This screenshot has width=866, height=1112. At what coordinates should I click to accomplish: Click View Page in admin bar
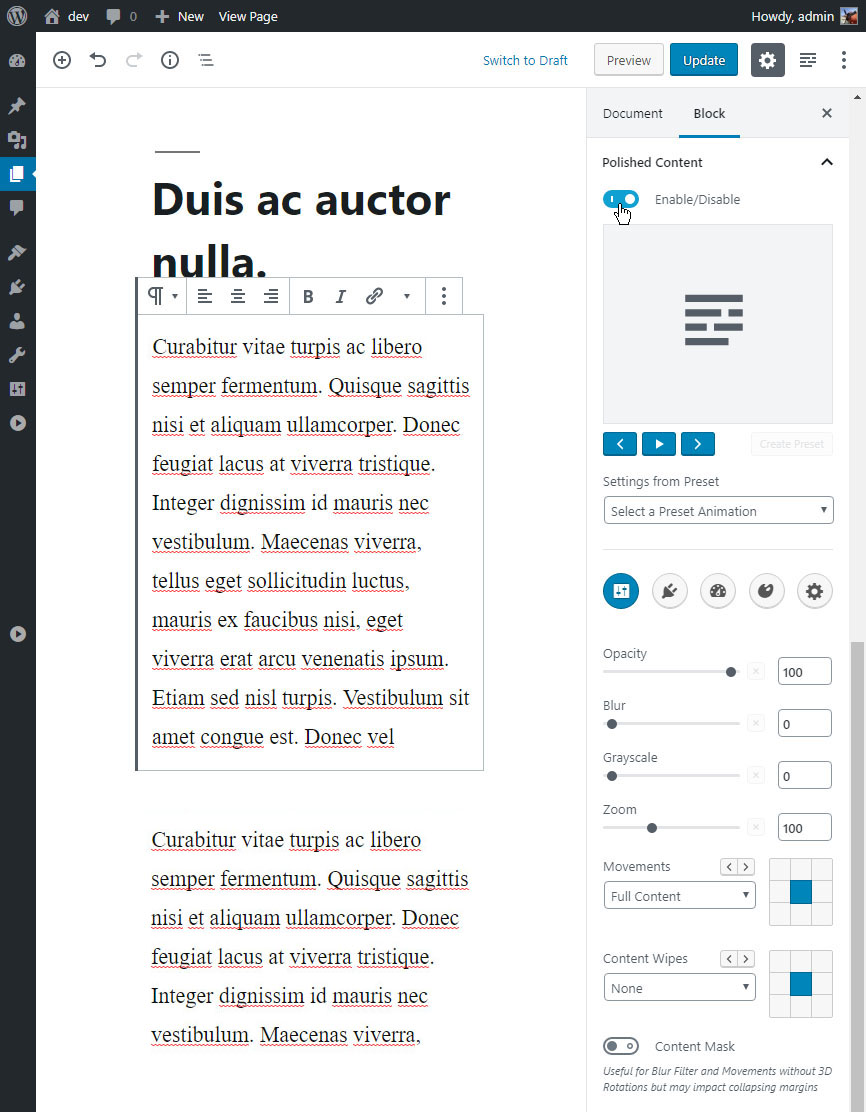point(248,16)
